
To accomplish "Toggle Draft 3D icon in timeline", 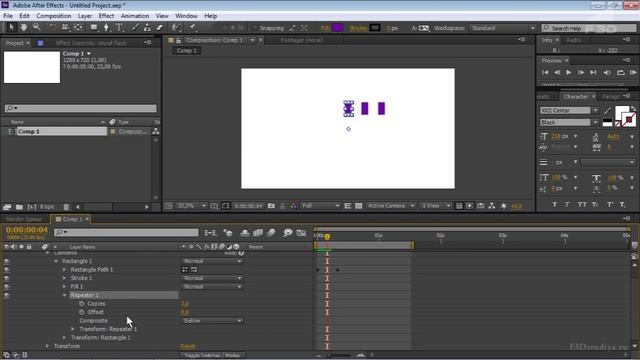I will coord(228,233).
